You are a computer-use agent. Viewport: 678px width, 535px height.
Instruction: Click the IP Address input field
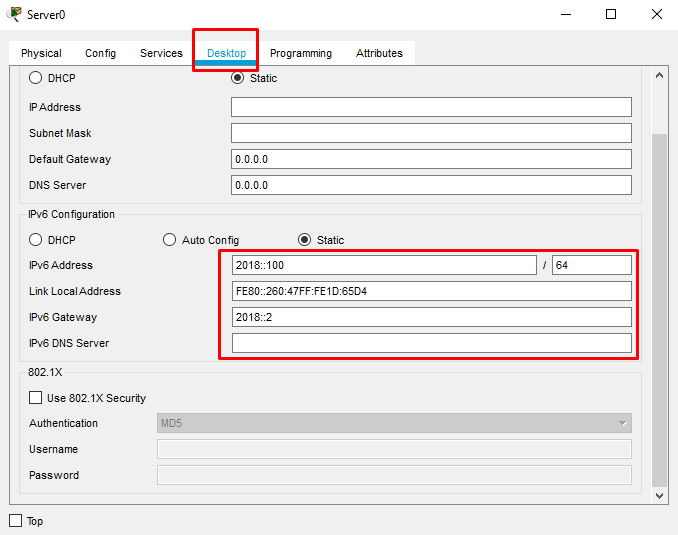pyautogui.click(x=431, y=107)
